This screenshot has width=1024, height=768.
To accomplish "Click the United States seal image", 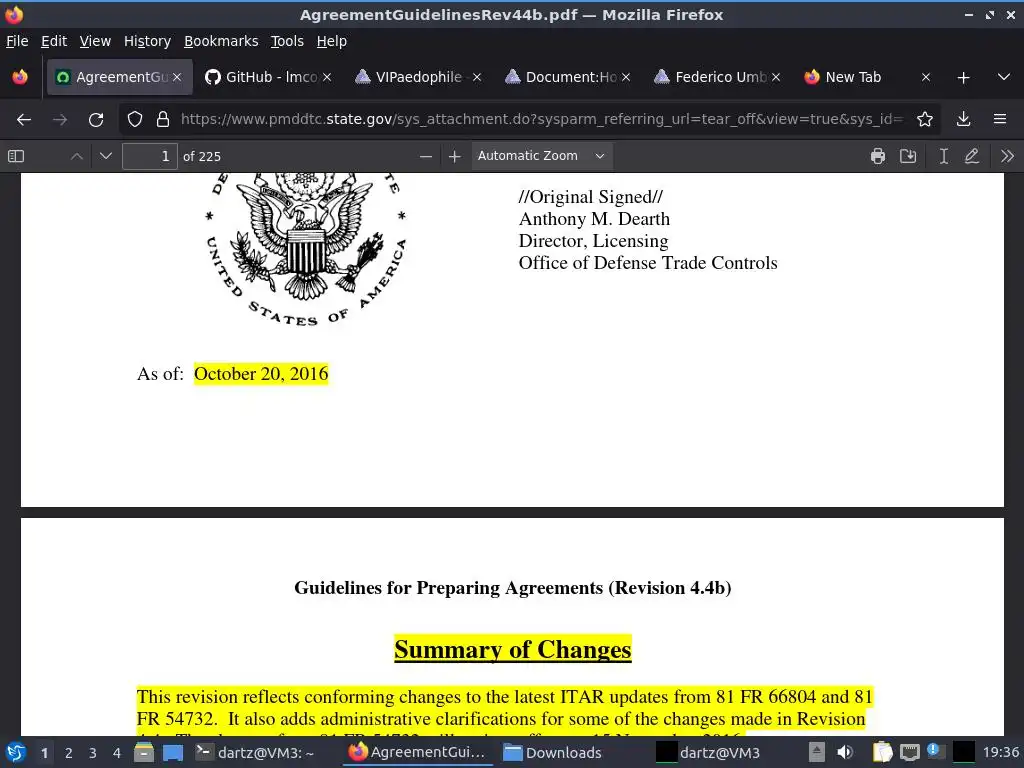I will click(306, 251).
